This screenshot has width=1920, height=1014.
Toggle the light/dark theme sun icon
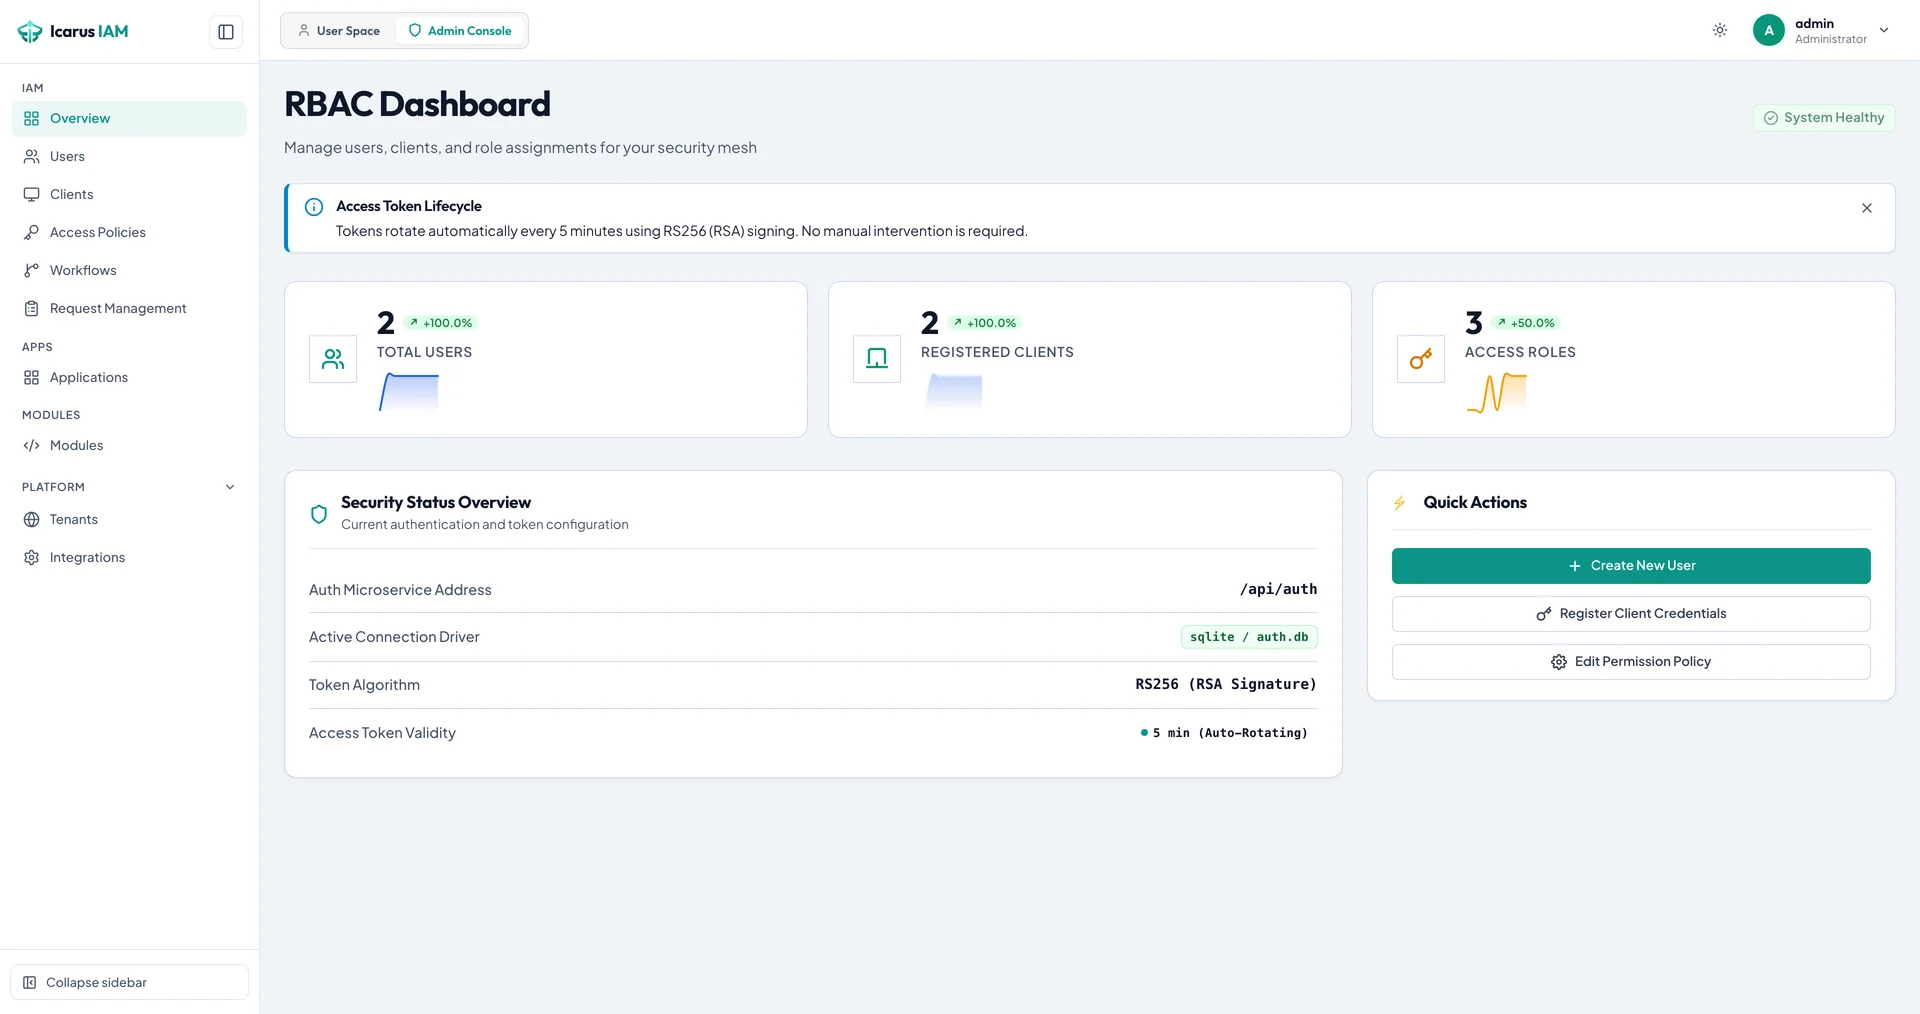tap(1720, 30)
